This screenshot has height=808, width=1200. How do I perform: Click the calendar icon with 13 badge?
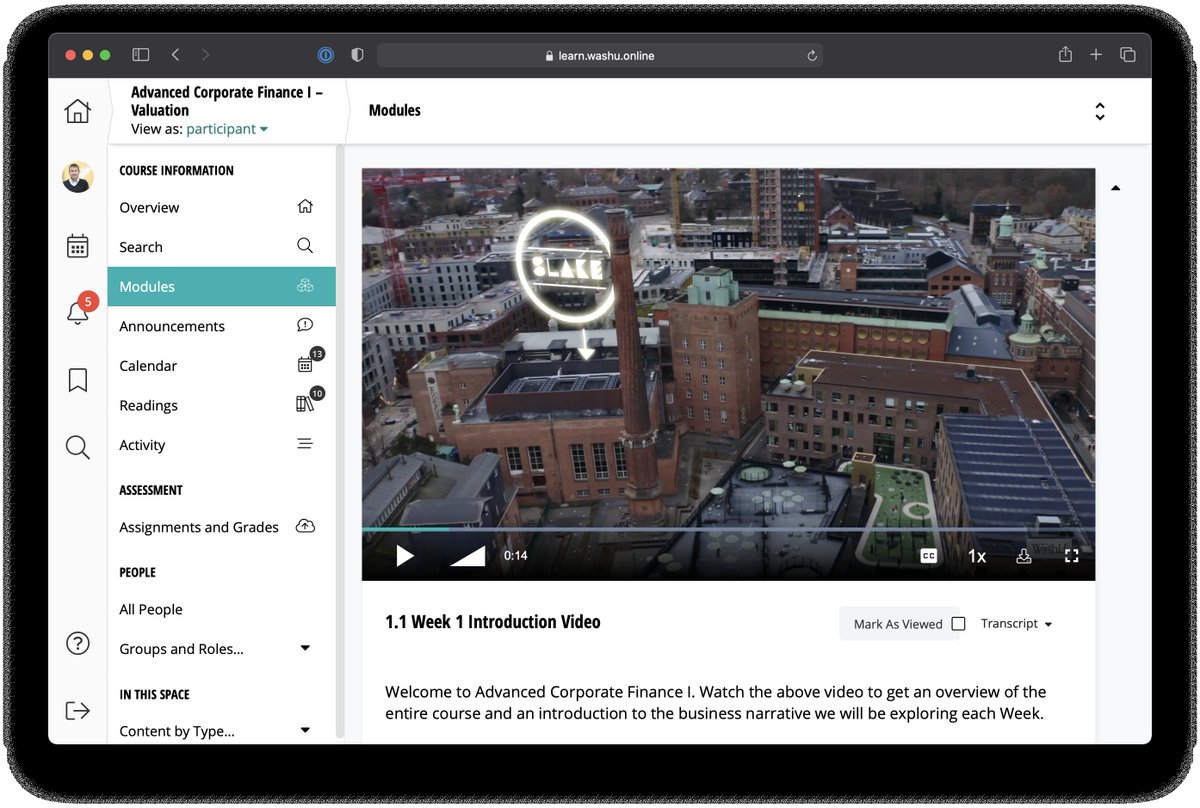[x=309, y=362]
